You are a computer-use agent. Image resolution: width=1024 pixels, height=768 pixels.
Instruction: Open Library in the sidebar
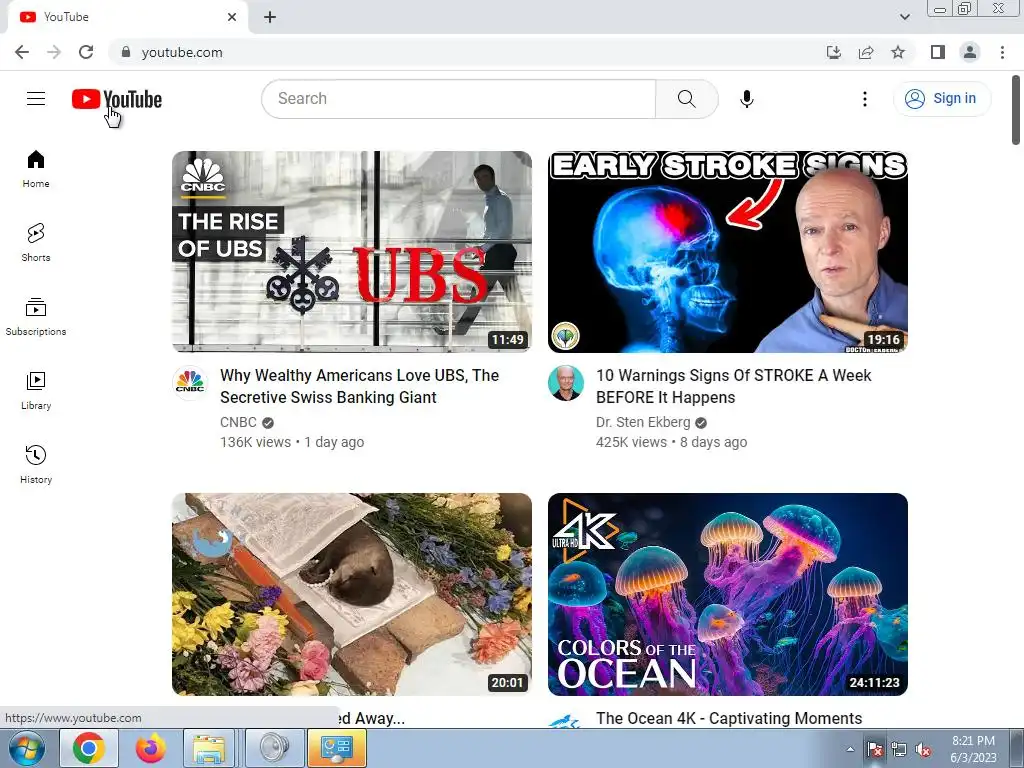[x=36, y=391]
